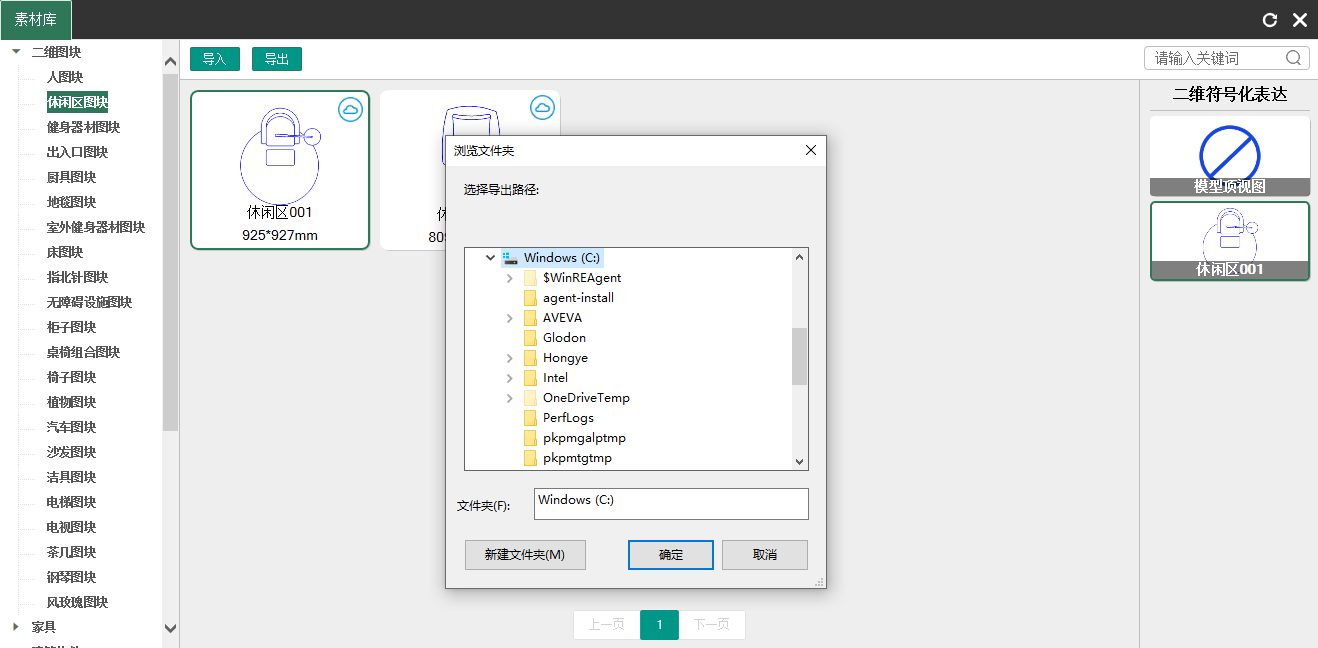
Task: Collapse the Windows (C:) tree node
Action: pyautogui.click(x=490, y=258)
